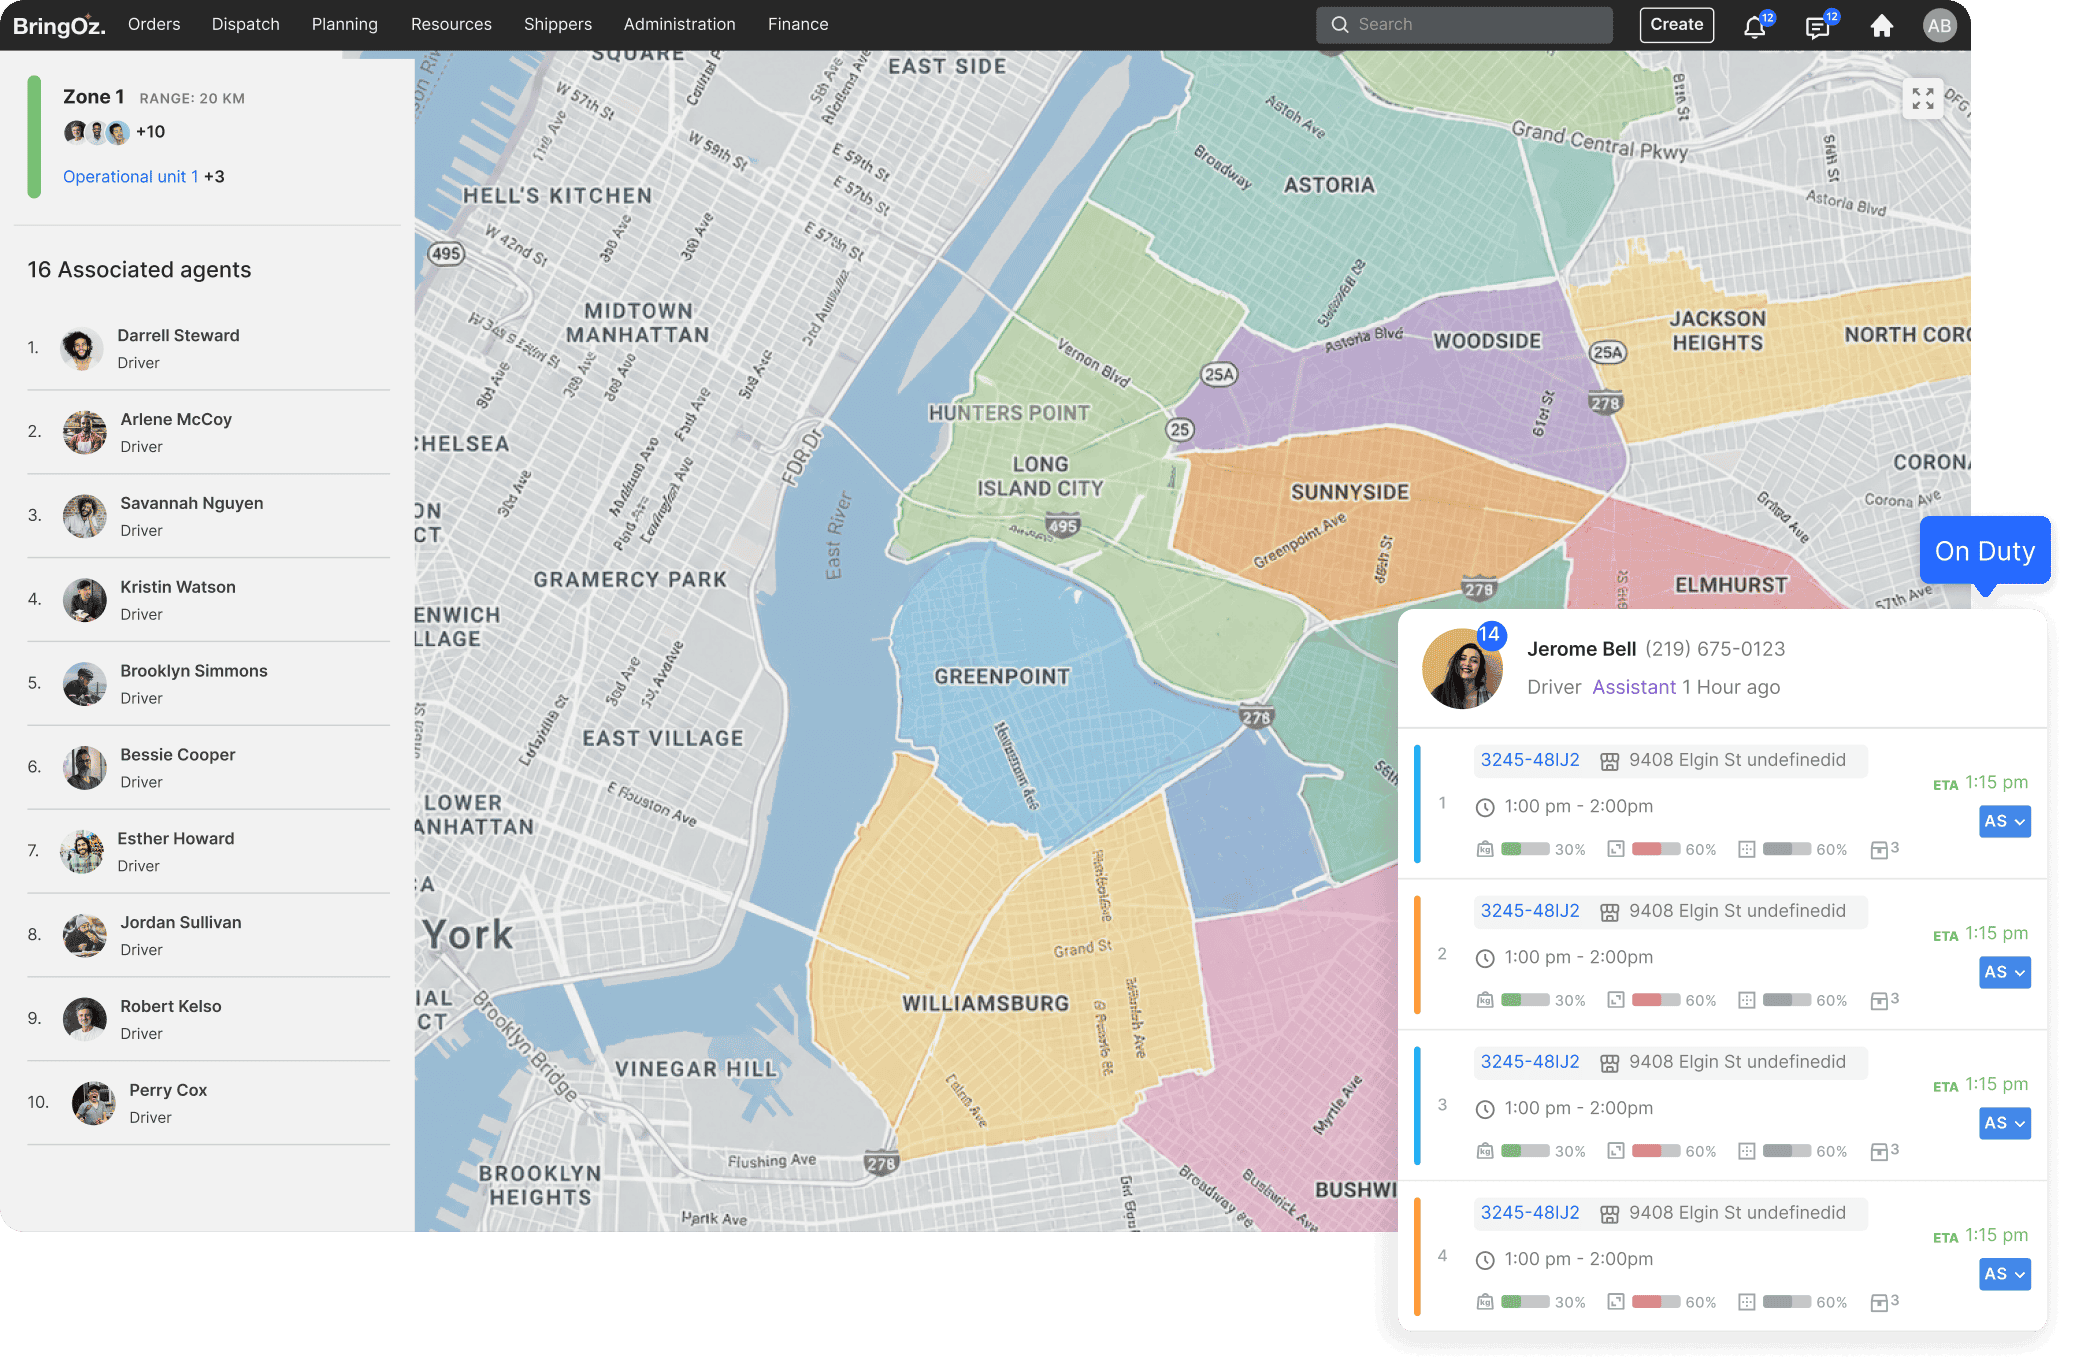Screen dimensions: 2073x1371
Task: Click the BringOz logo
Action: coord(59,25)
